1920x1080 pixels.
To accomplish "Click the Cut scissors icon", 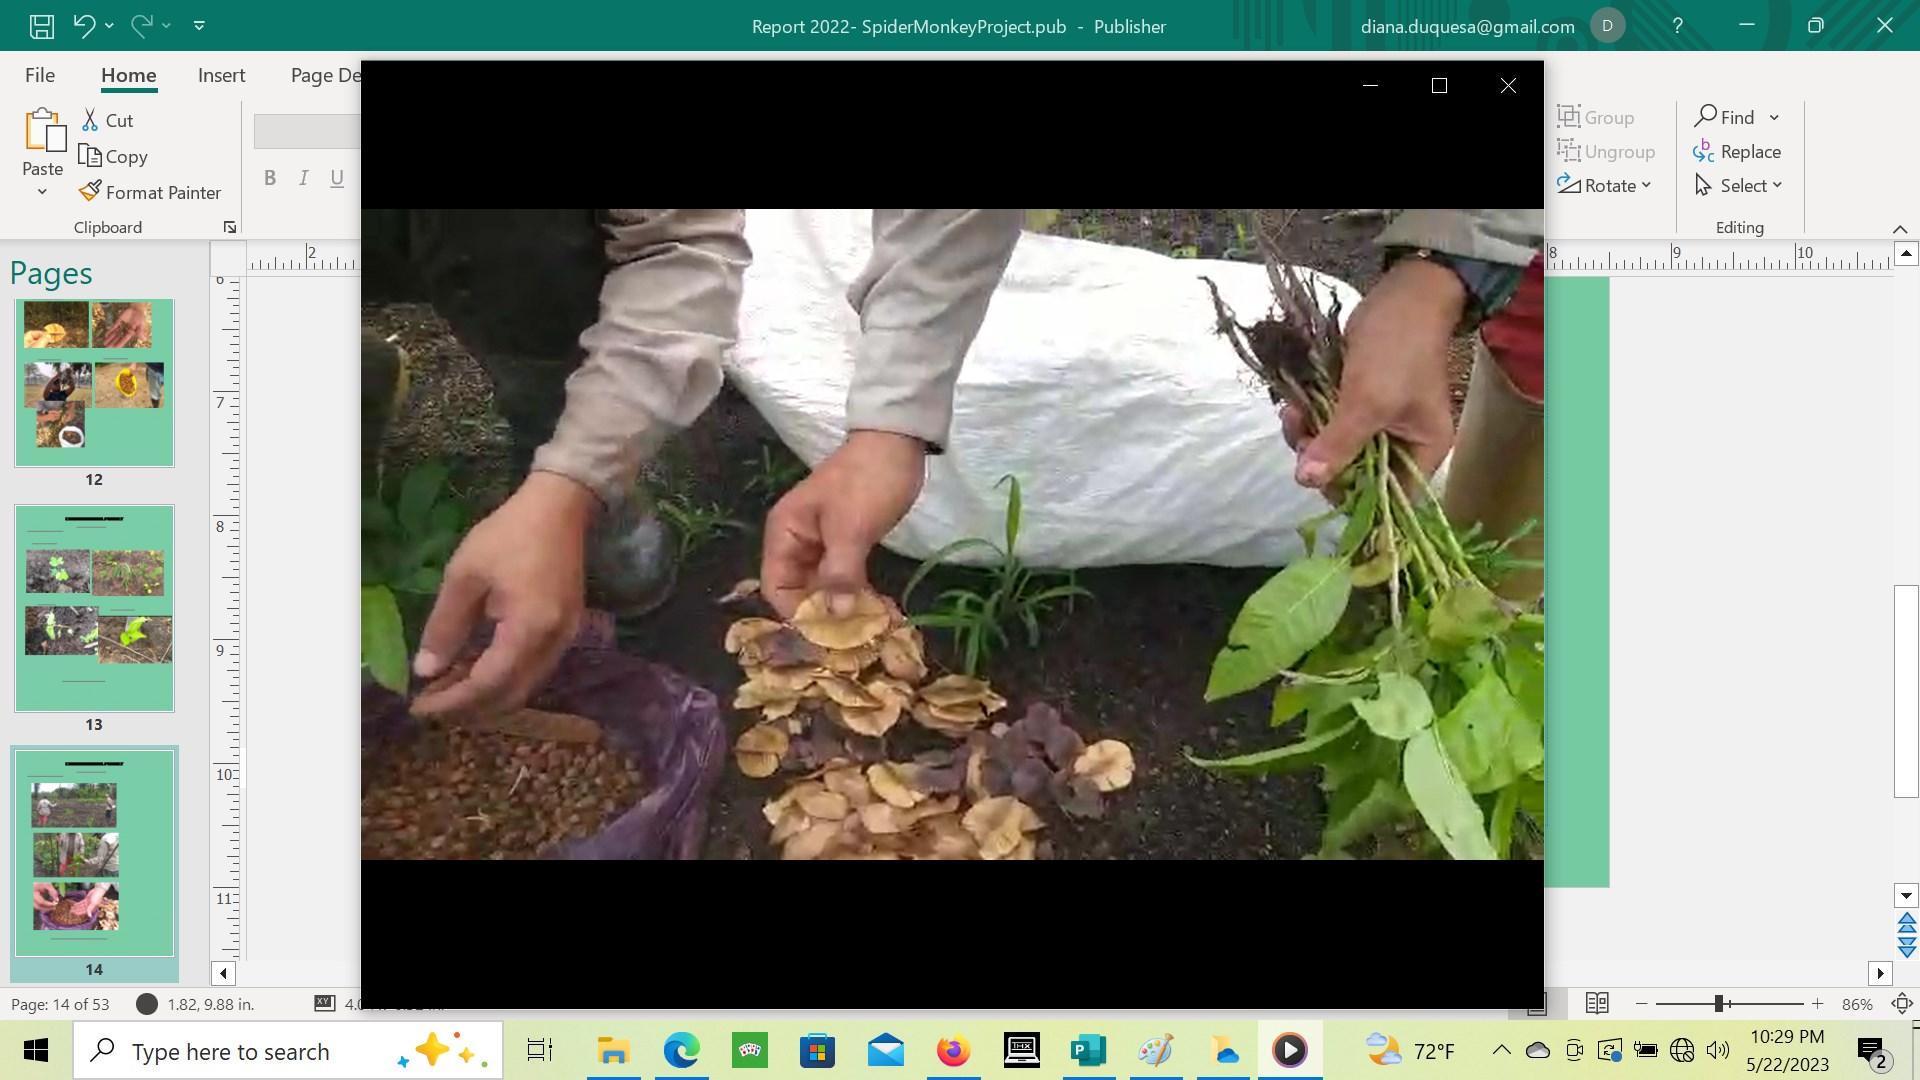I will click(90, 120).
